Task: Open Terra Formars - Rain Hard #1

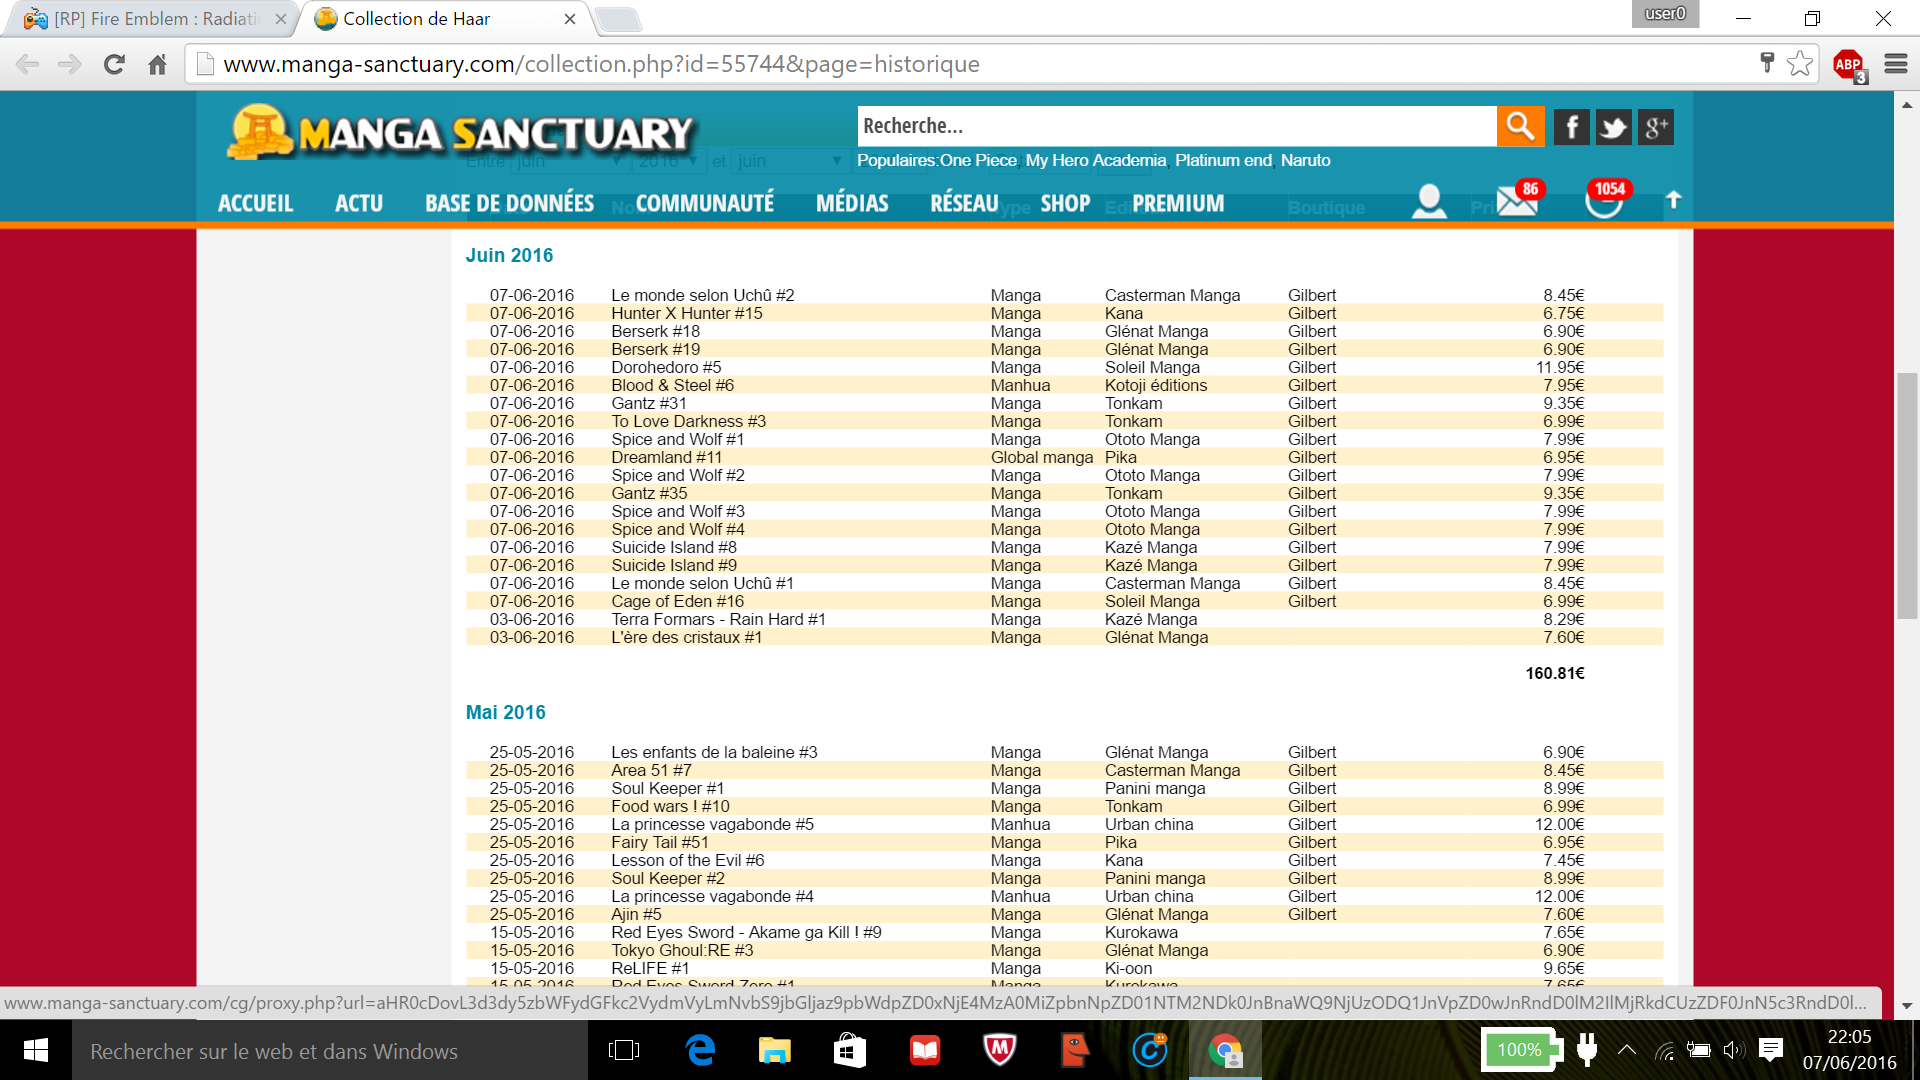Action: [718, 619]
